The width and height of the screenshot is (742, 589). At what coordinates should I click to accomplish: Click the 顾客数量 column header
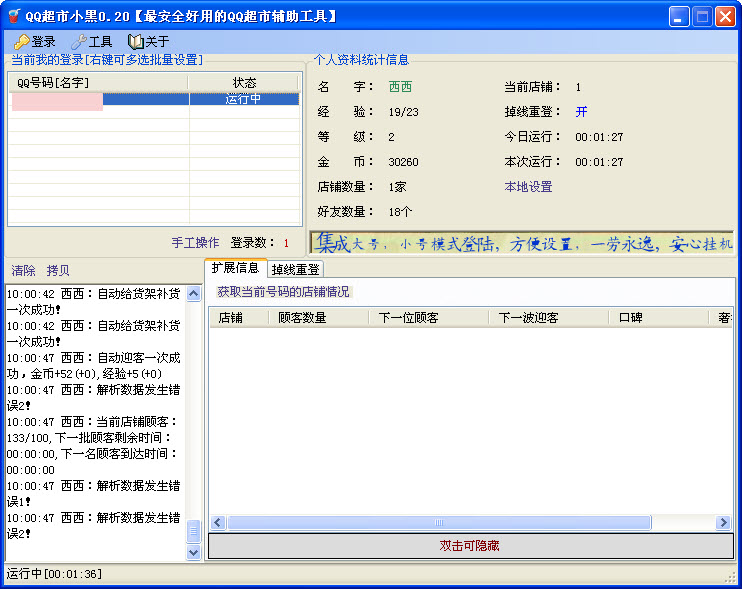(318, 317)
